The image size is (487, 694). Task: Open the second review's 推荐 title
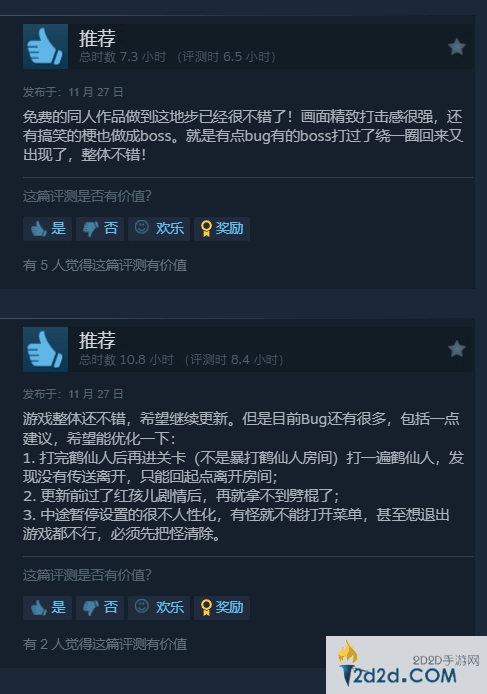(x=97, y=340)
